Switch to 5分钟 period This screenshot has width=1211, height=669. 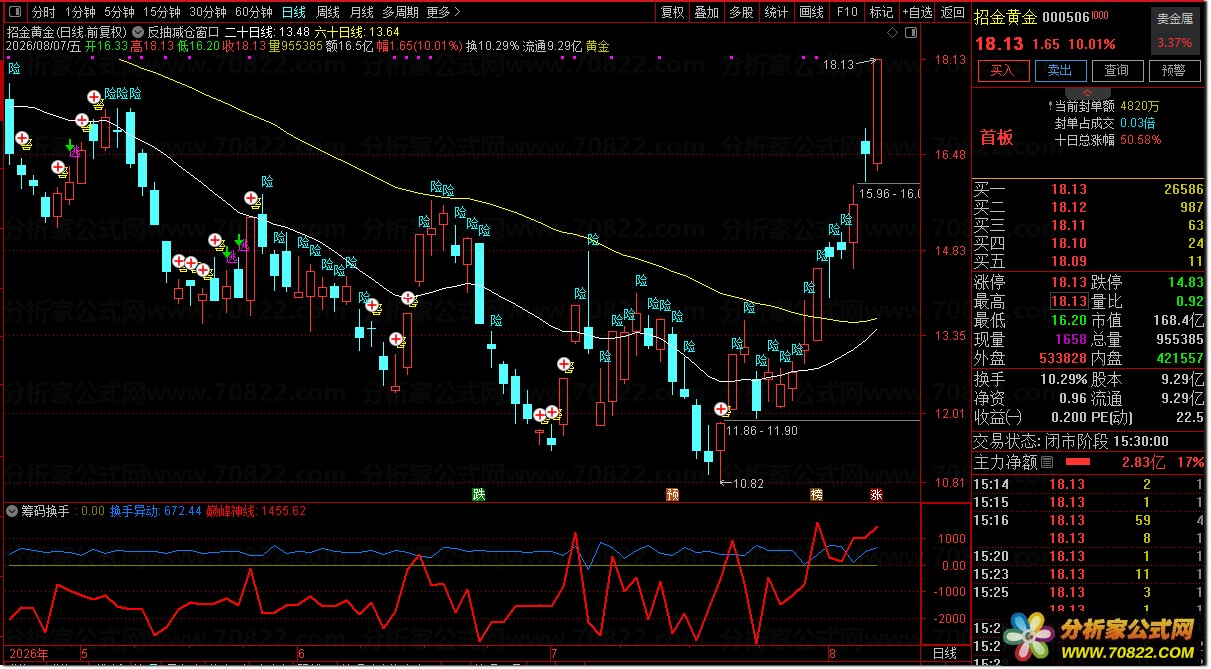pos(119,13)
